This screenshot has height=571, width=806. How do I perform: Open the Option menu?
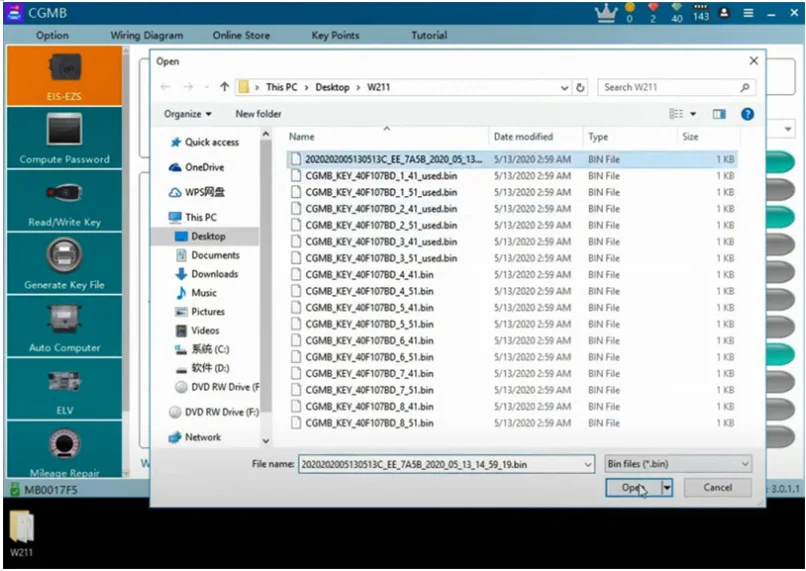coord(52,35)
